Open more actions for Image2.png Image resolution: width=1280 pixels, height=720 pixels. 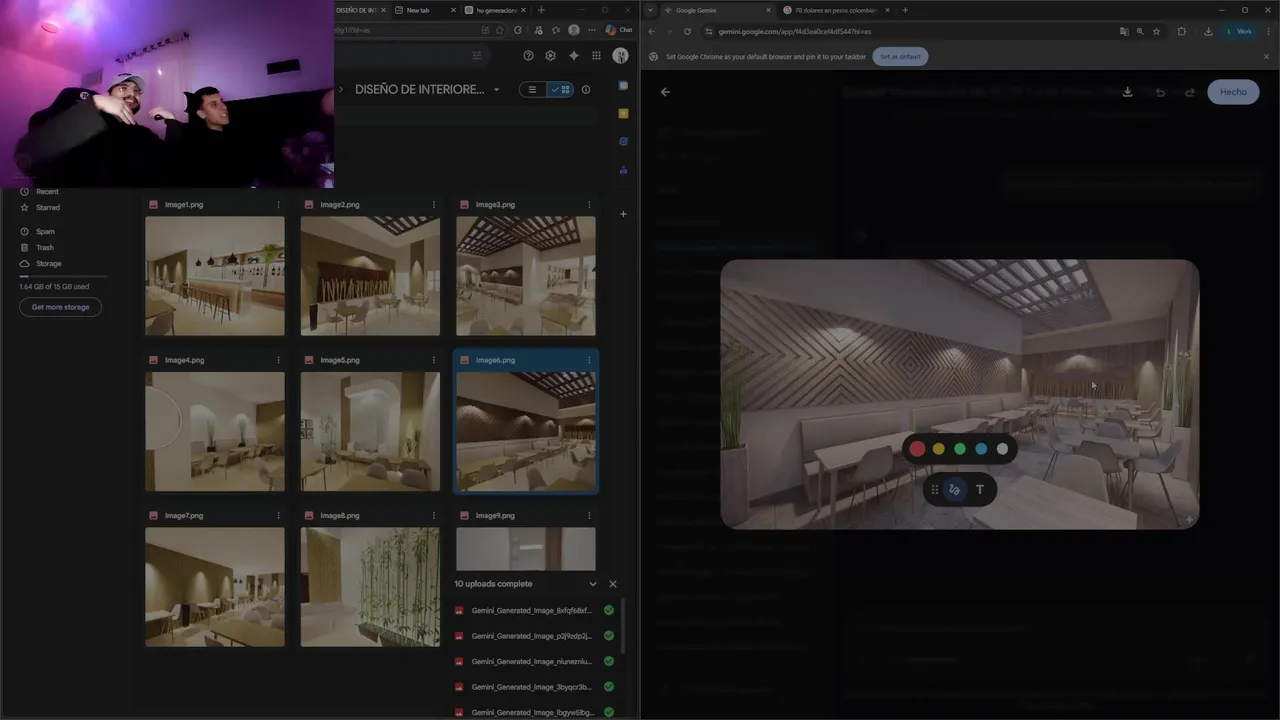click(434, 204)
